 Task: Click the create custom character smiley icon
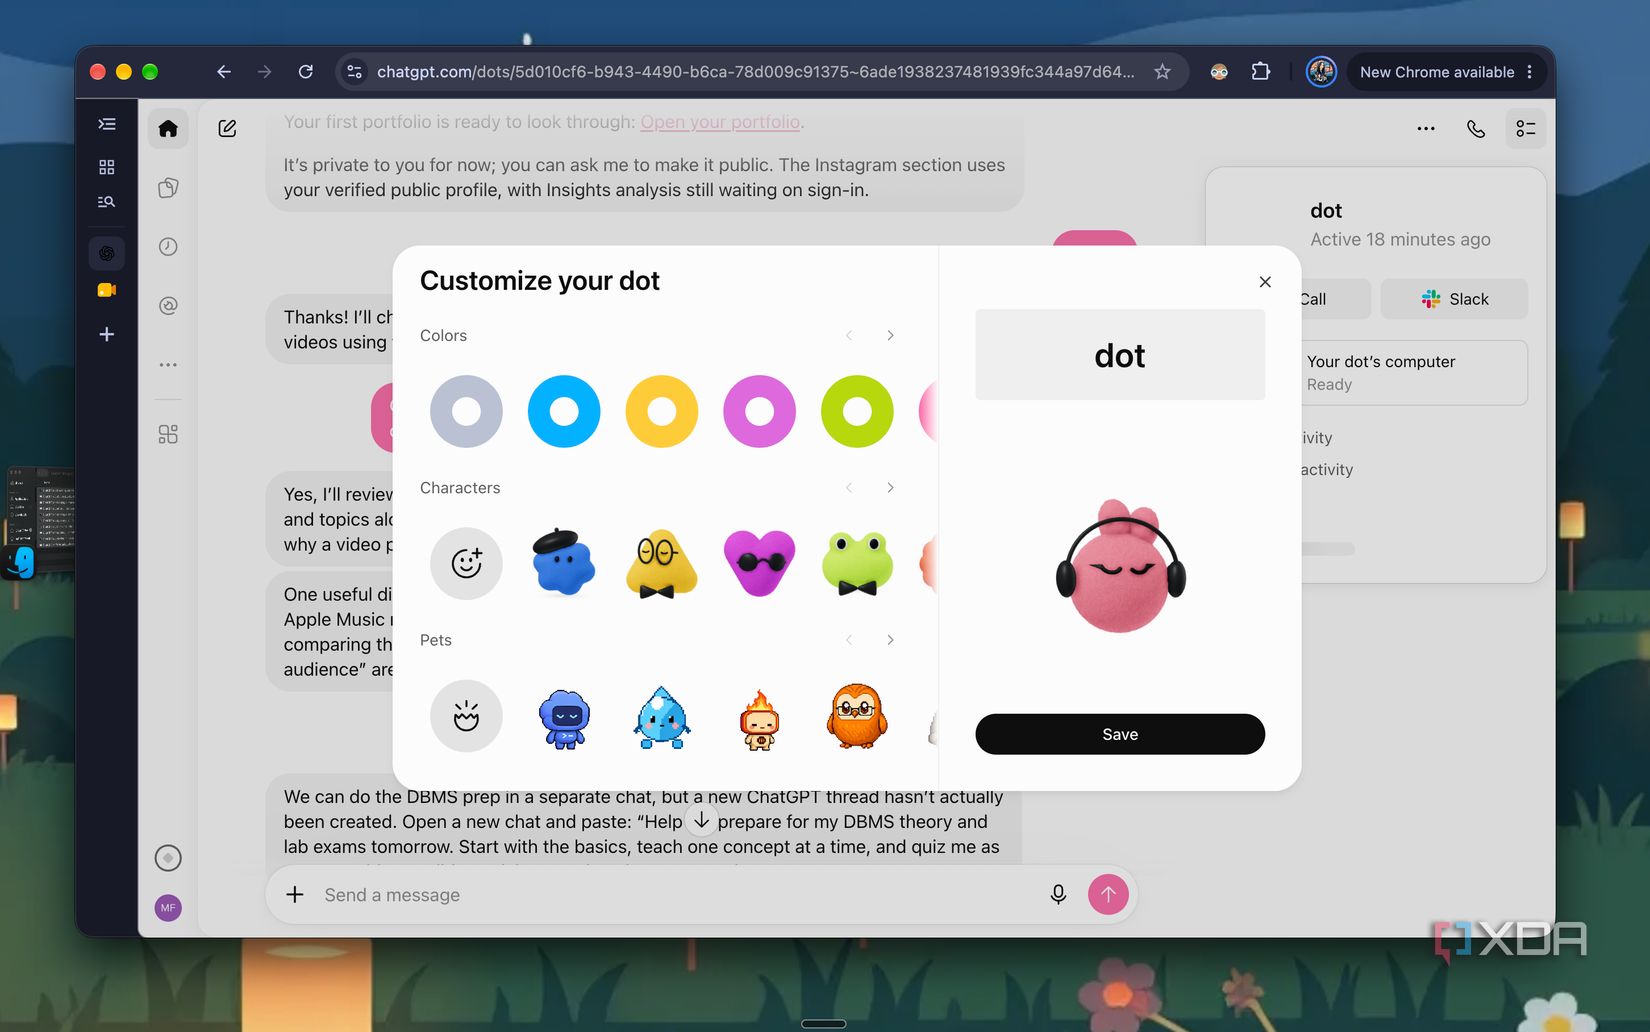coord(466,563)
